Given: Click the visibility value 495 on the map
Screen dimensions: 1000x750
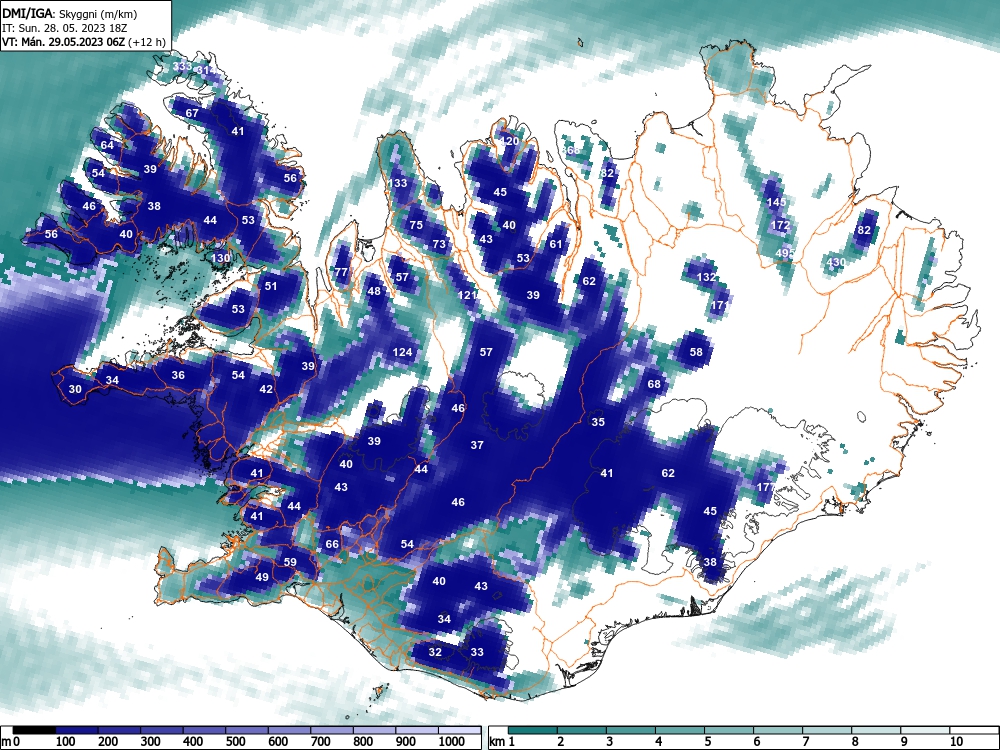Looking at the screenshot, I should (785, 253).
